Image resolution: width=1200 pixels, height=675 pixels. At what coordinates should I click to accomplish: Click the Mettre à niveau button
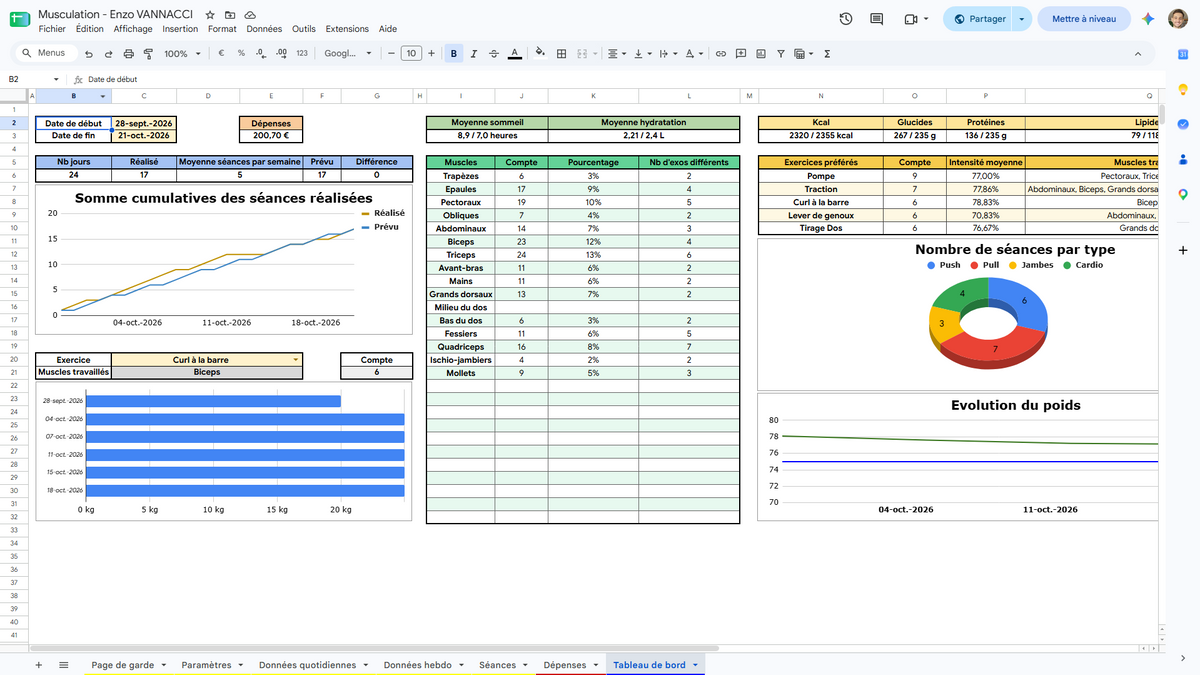click(x=1084, y=19)
